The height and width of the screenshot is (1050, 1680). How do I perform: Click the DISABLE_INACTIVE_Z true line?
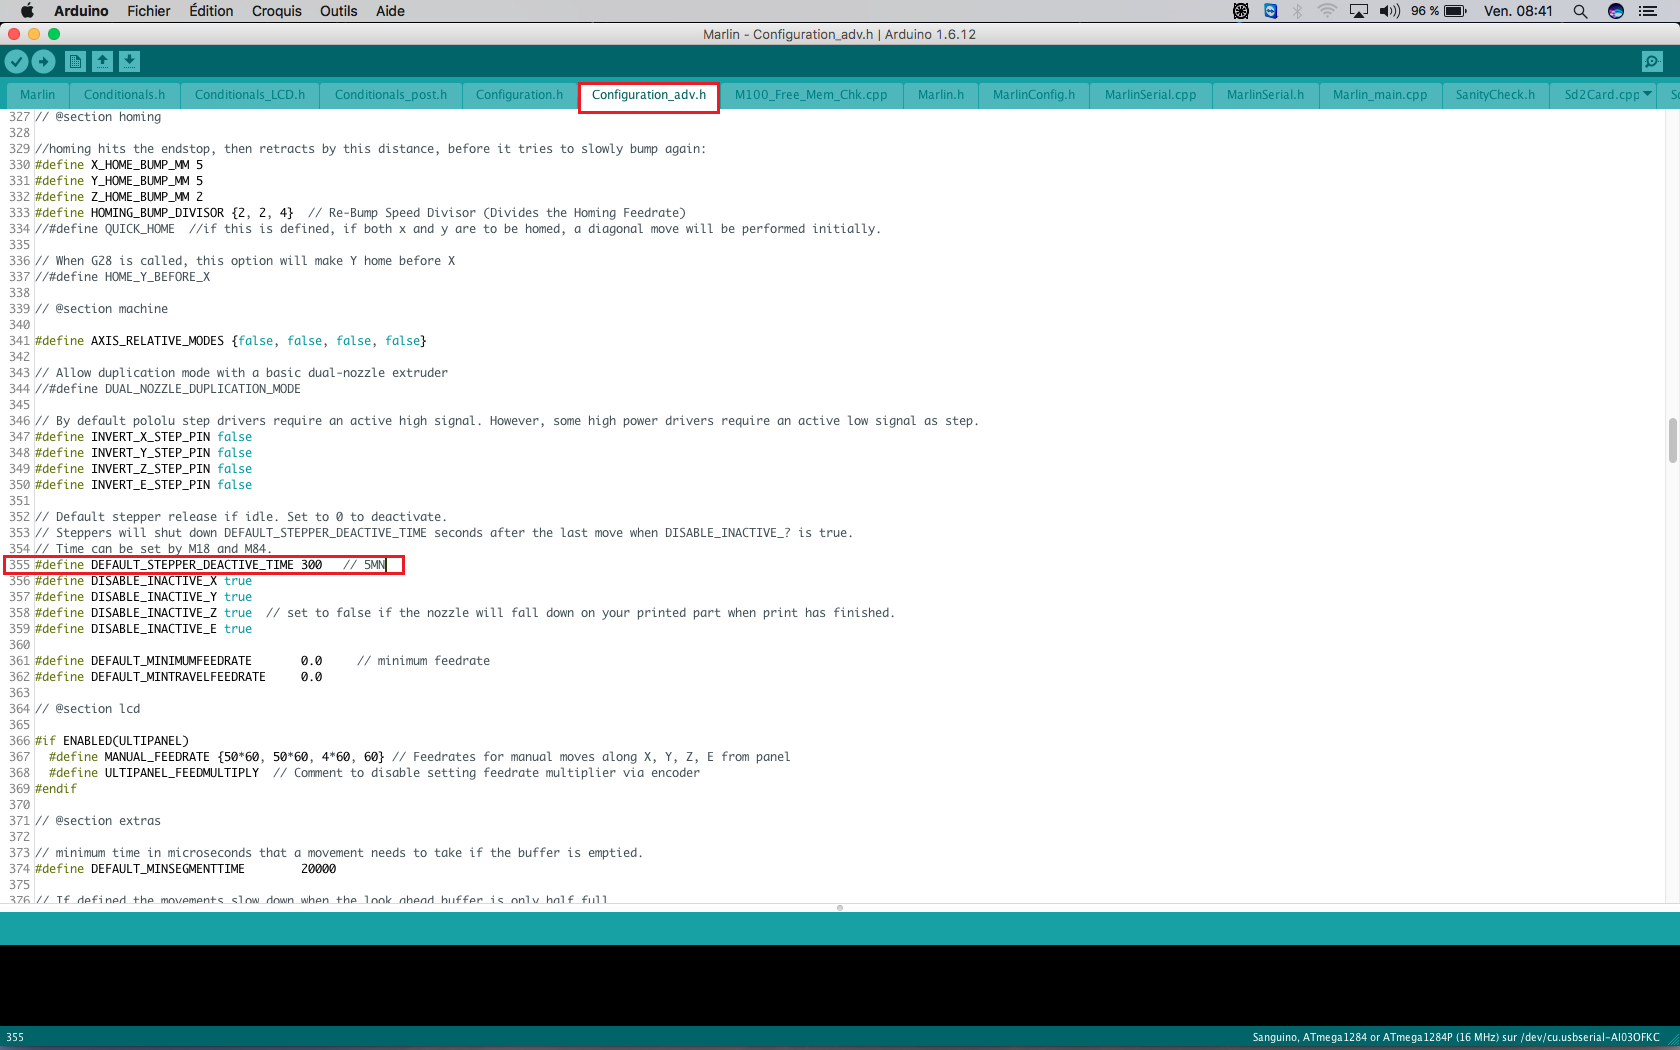[x=464, y=613]
